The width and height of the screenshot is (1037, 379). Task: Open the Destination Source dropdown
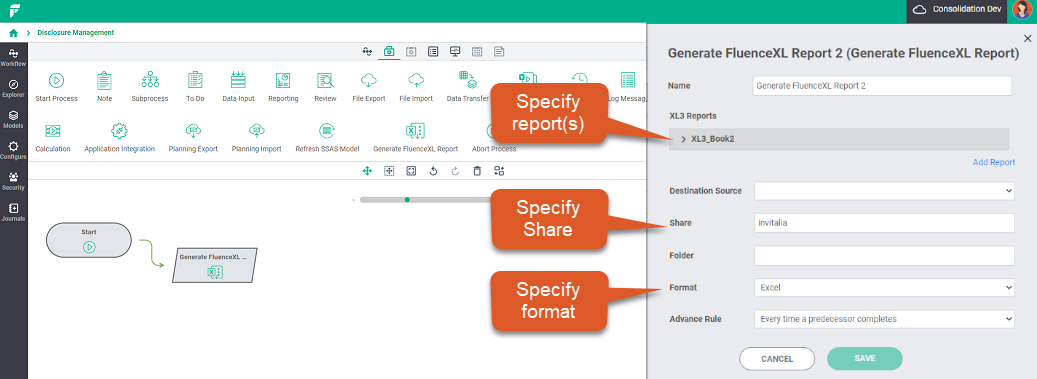pyautogui.click(x=884, y=190)
